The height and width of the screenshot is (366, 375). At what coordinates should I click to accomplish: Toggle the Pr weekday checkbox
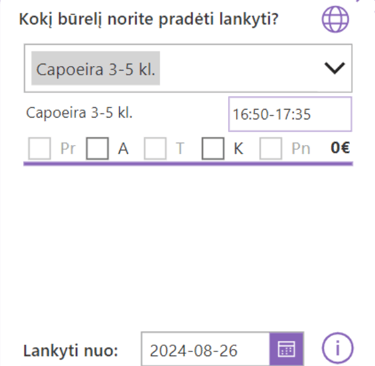[40, 148]
